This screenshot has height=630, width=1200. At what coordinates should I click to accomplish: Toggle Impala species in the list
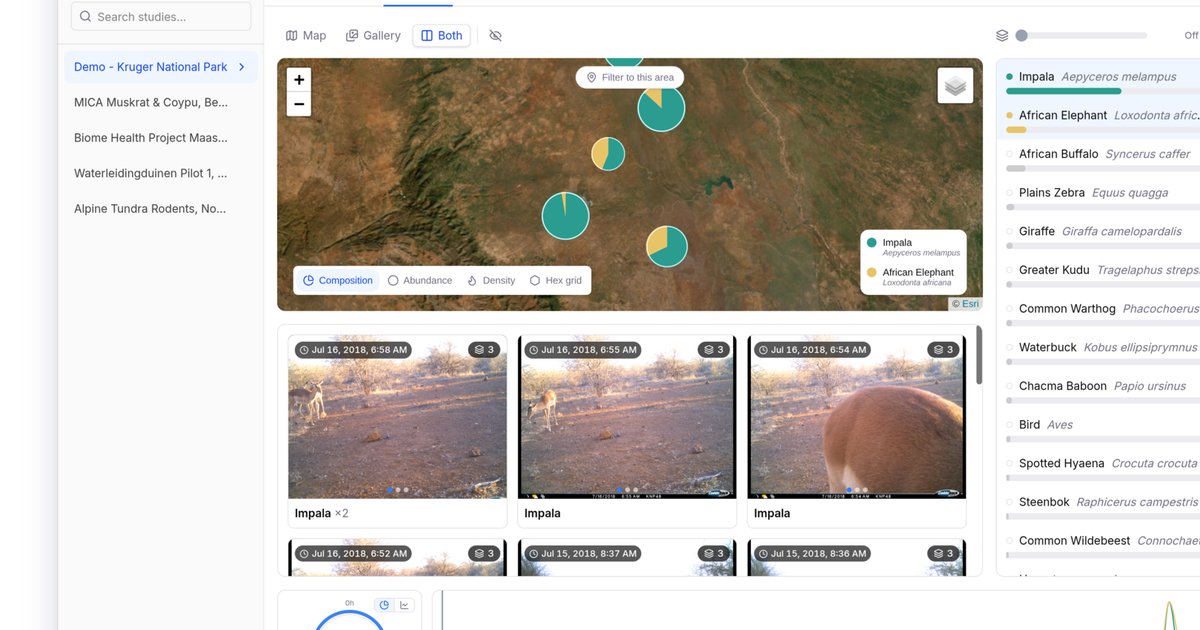pos(1100,82)
